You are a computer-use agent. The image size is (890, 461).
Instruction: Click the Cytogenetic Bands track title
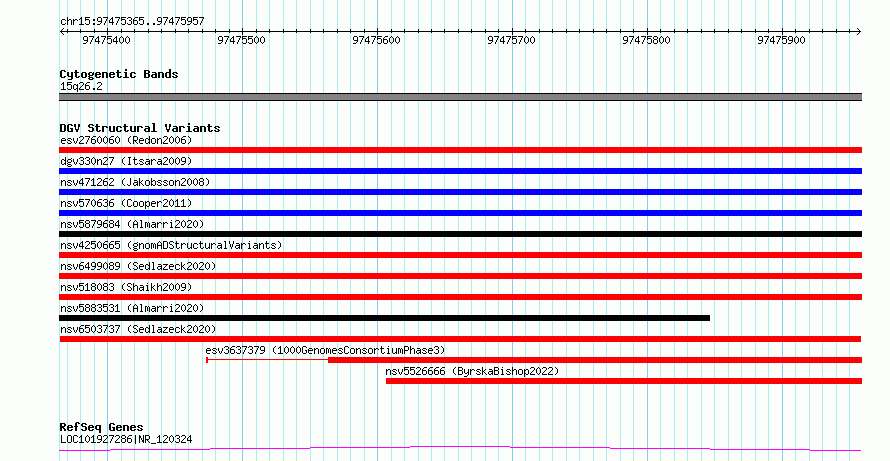pyautogui.click(x=119, y=74)
